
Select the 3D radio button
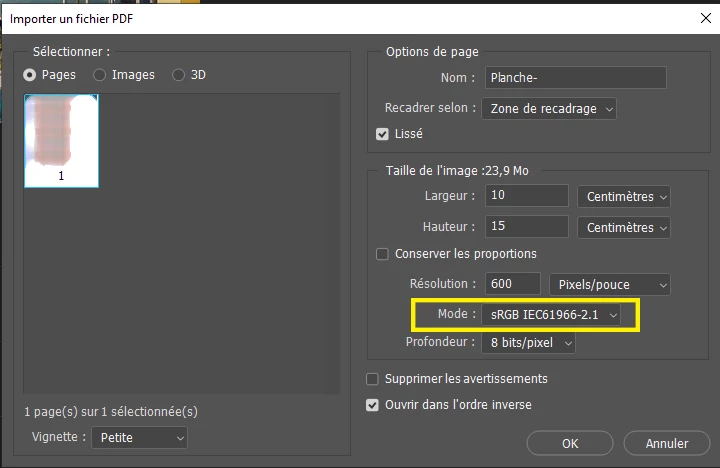pos(178,75)
